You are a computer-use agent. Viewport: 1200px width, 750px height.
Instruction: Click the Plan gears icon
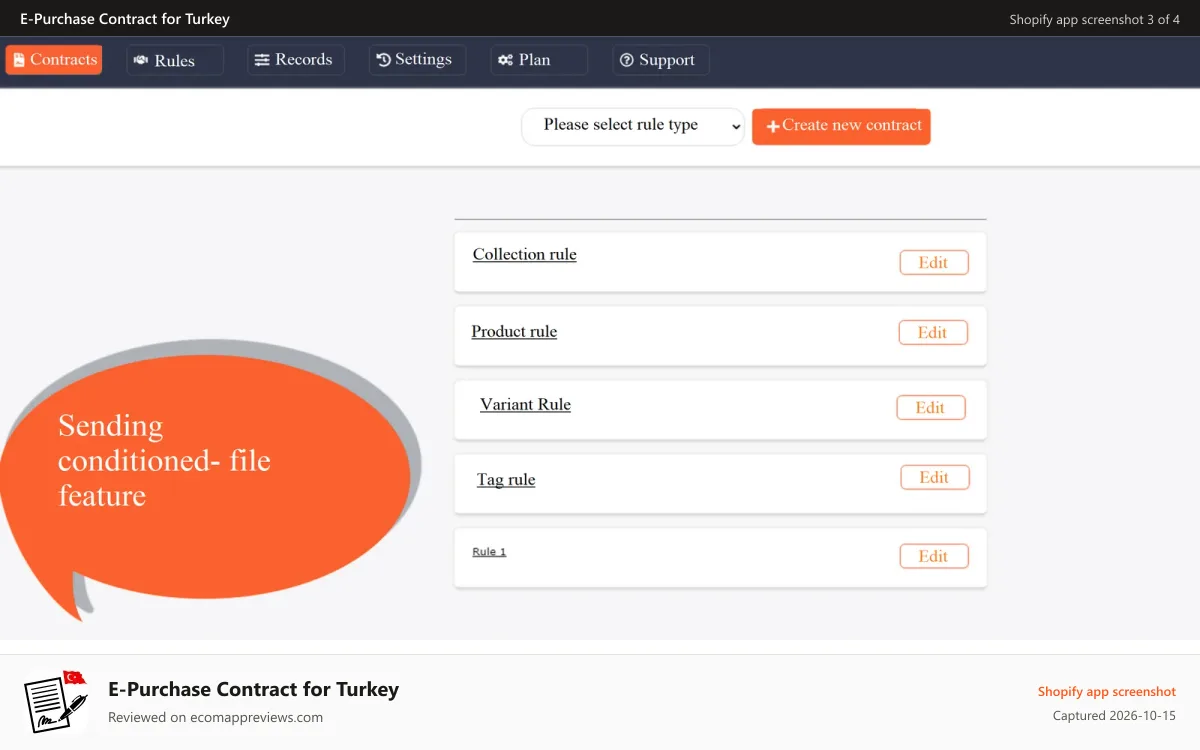pos(506,60)
